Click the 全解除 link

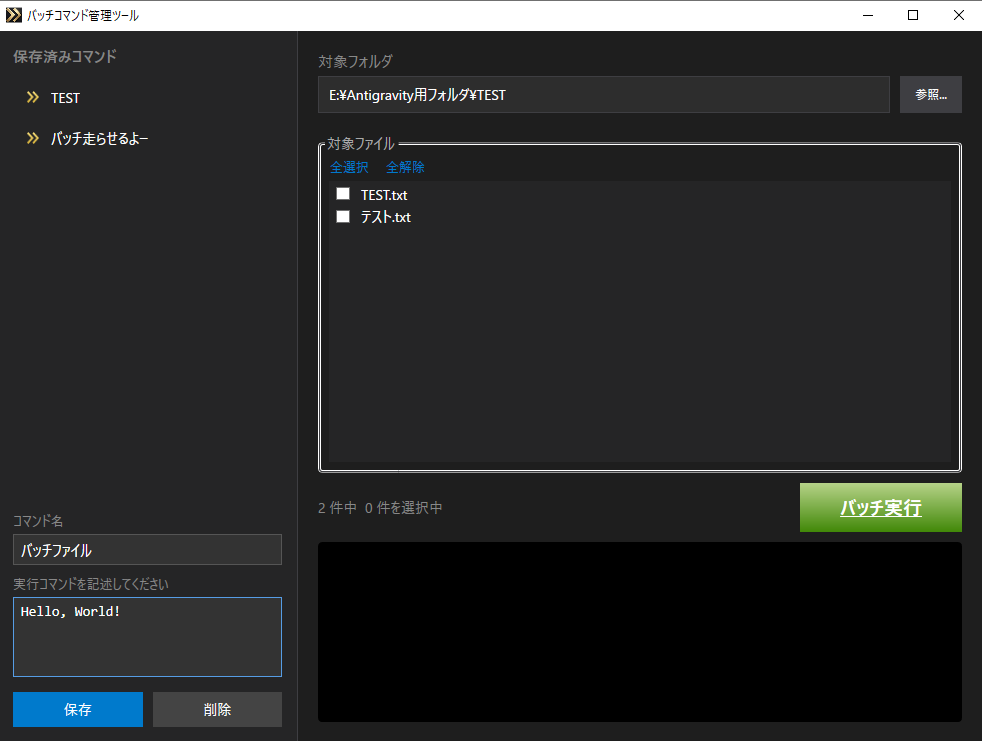405,167
